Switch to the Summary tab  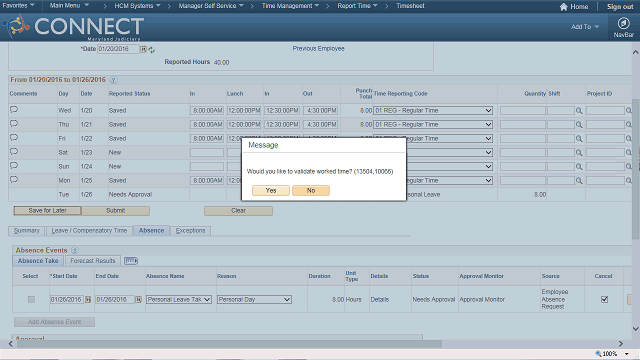point(27,231)
